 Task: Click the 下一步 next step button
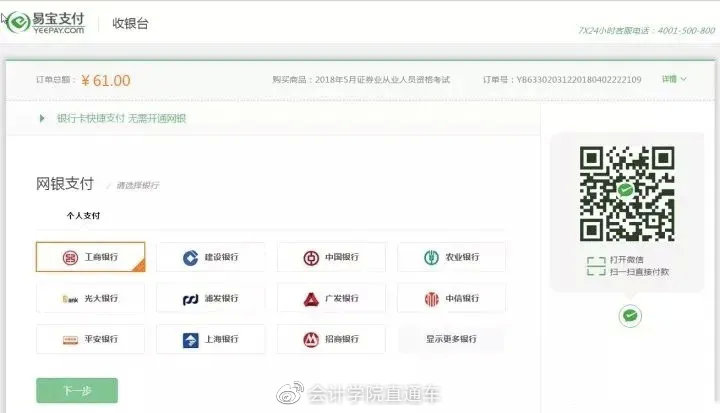pyautogui.click(x=77, y=390)
